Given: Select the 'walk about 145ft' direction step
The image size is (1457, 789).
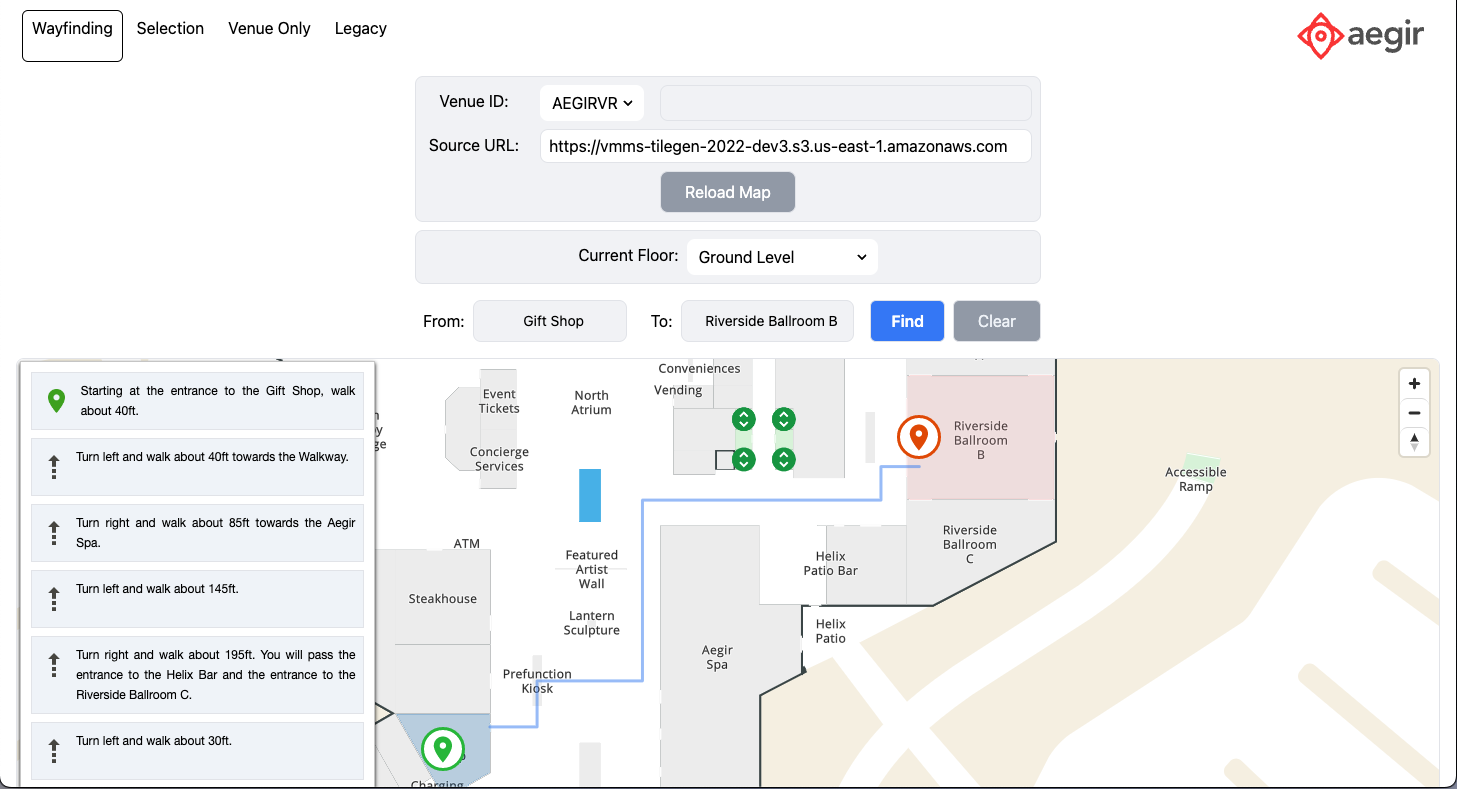Looking at the screenshot, I should click(x=197, y=598).
